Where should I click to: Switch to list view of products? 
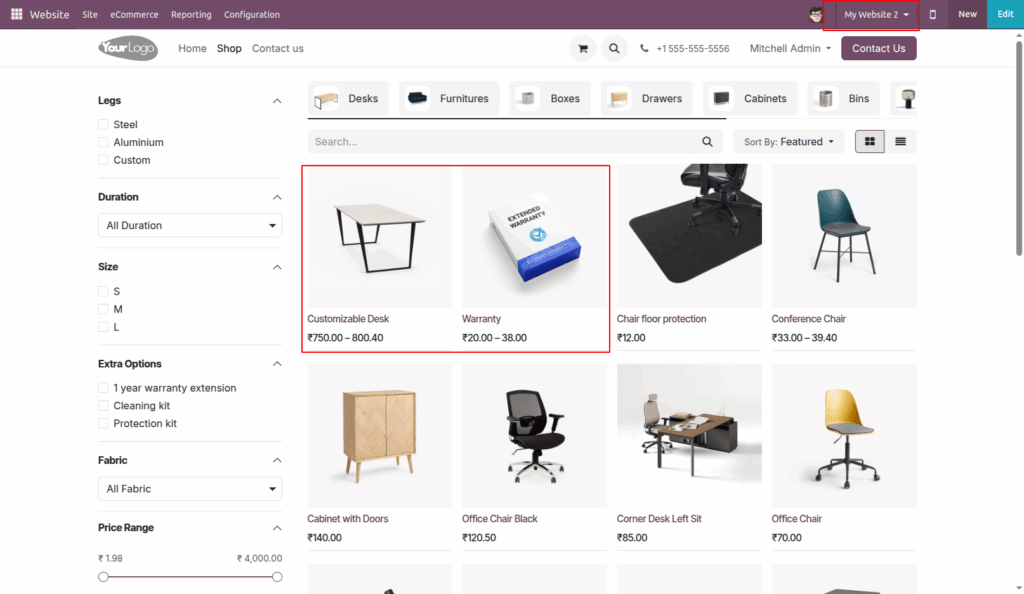(898, 141)
